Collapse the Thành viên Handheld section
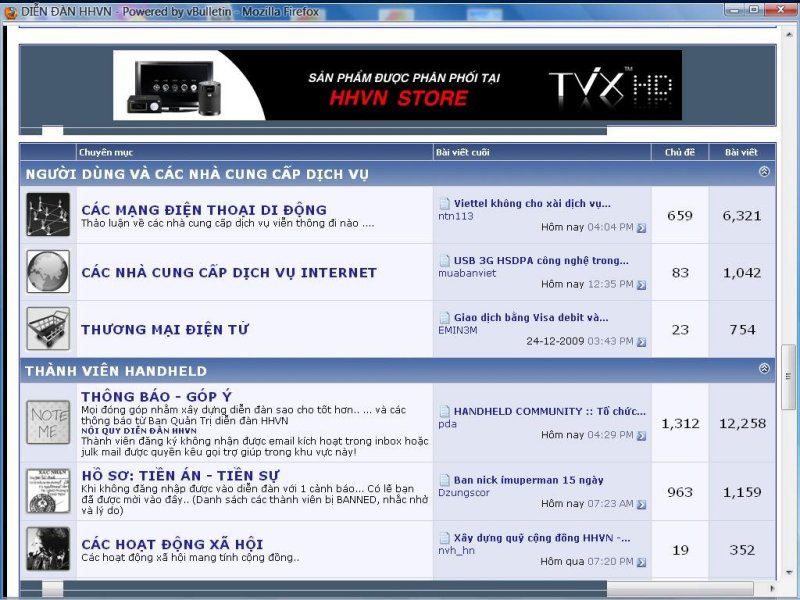 click(x=764, y=370)
